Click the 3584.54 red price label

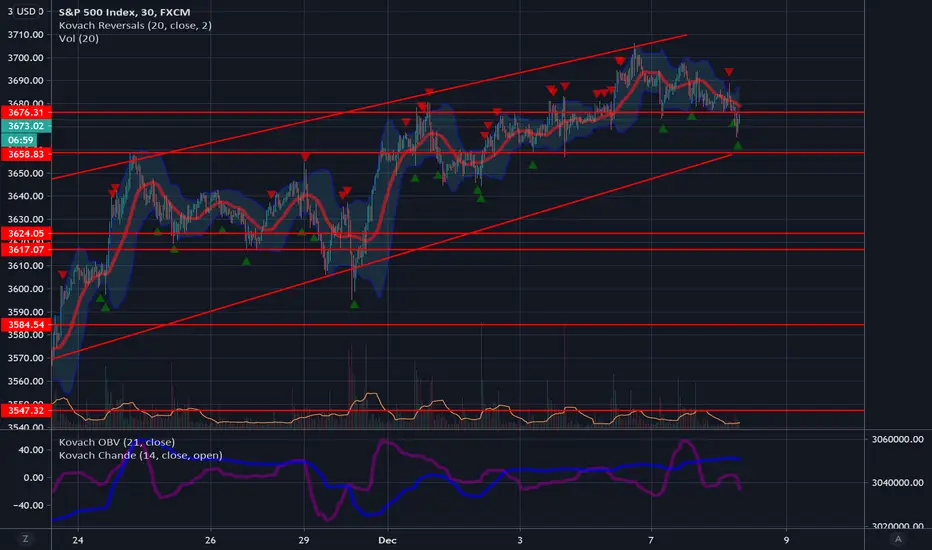tap(26, 325)
